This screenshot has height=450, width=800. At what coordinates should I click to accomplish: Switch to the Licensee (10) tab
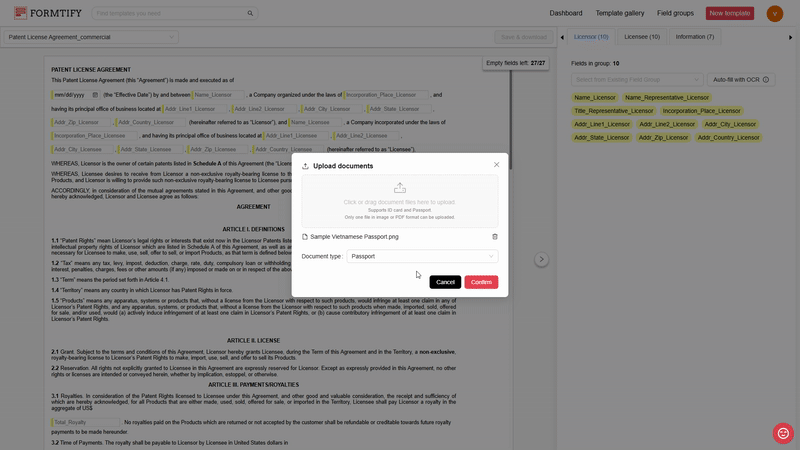pyautogui.click(x=641, y=36)
